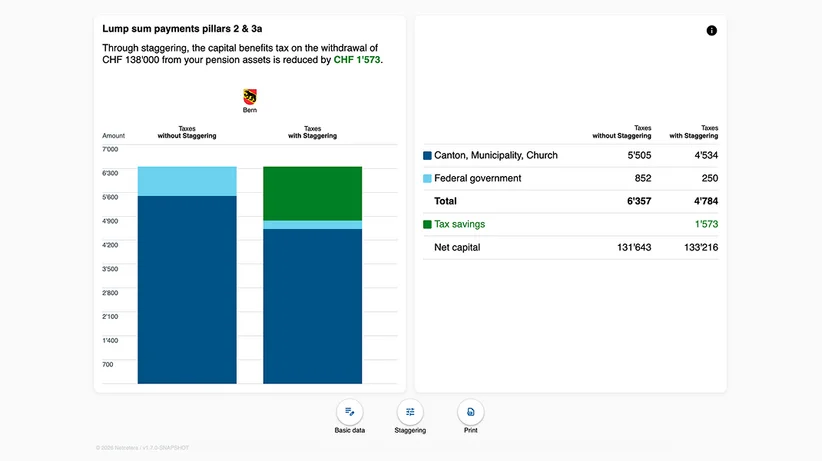Viewport: 822px width, 461px height.
Task: Select light blue federal segment without staggering
Action: [x=187, y=181]
